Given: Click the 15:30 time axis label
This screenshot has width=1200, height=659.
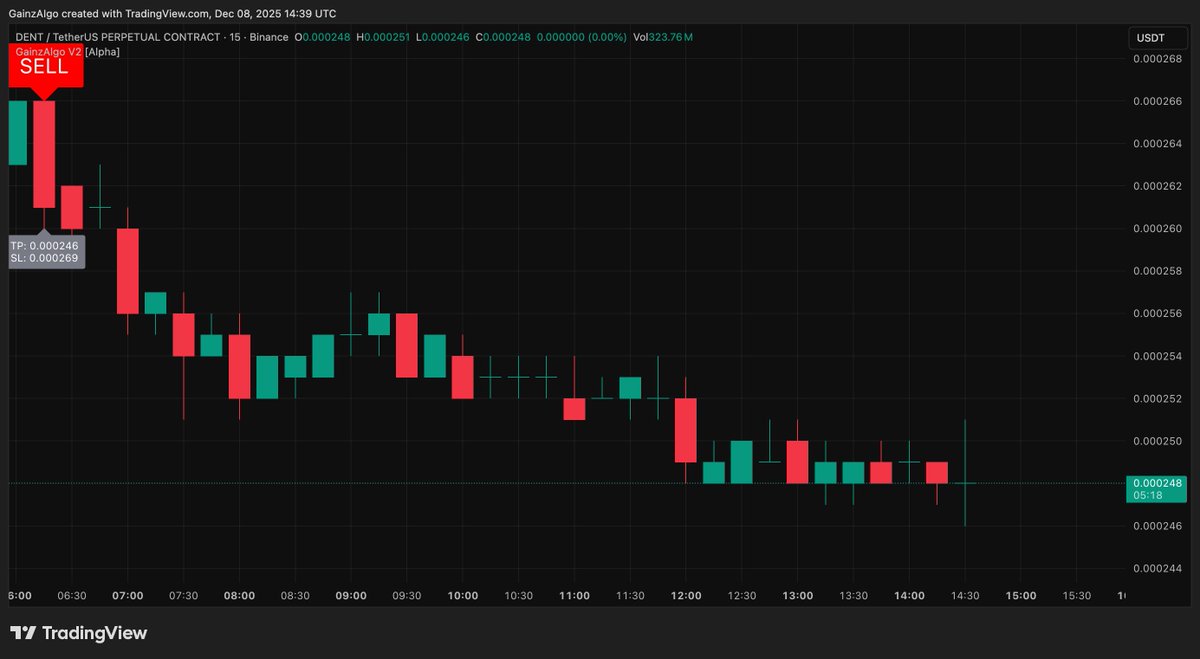Looking at the screenshot, I should [1077, 595].
